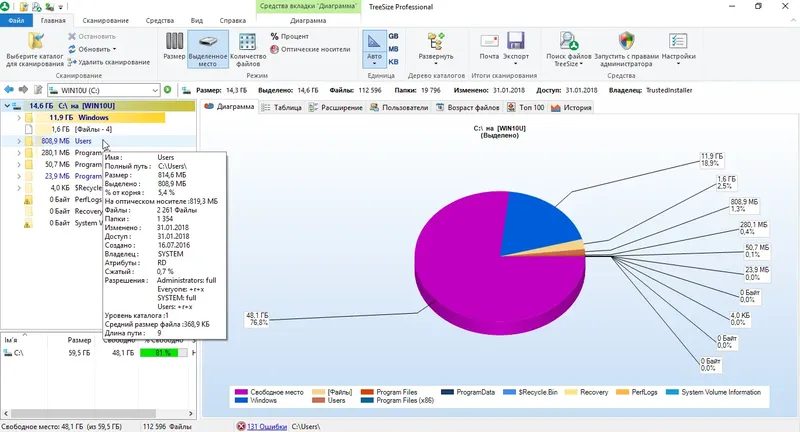Switch to Размер mode
Viewport: 800px width, 432px height.
pos(174,47)
